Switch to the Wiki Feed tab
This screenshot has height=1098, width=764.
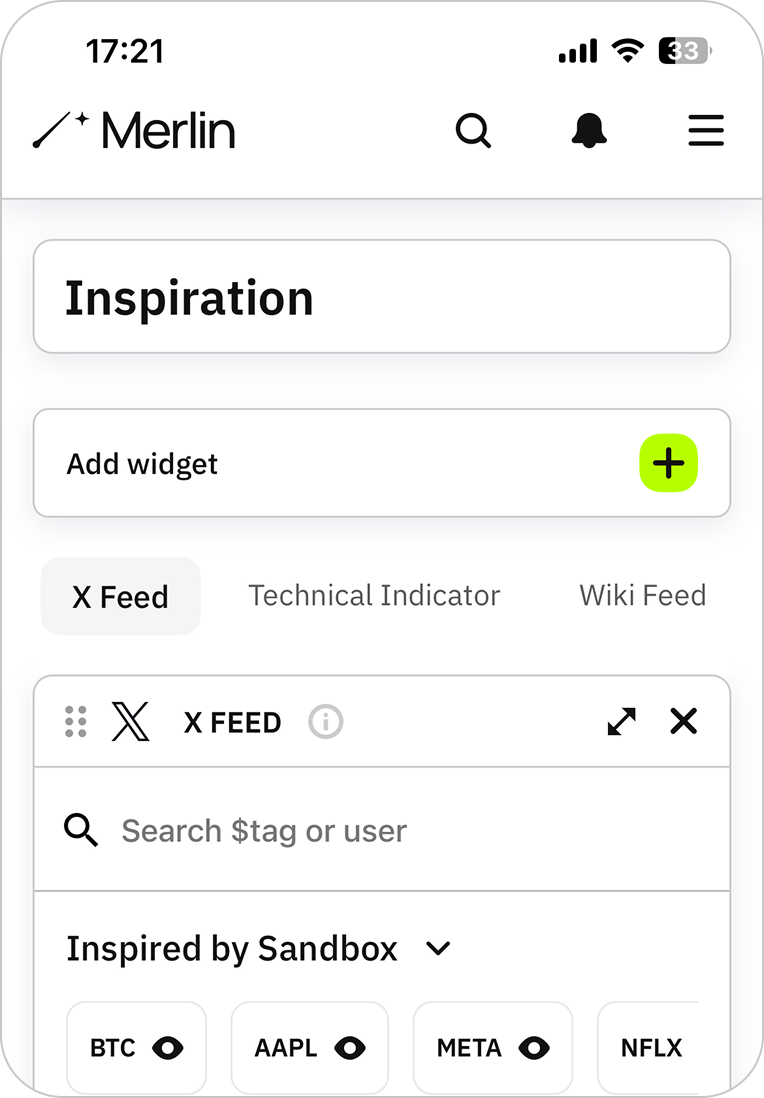click(x=643, y=596)
